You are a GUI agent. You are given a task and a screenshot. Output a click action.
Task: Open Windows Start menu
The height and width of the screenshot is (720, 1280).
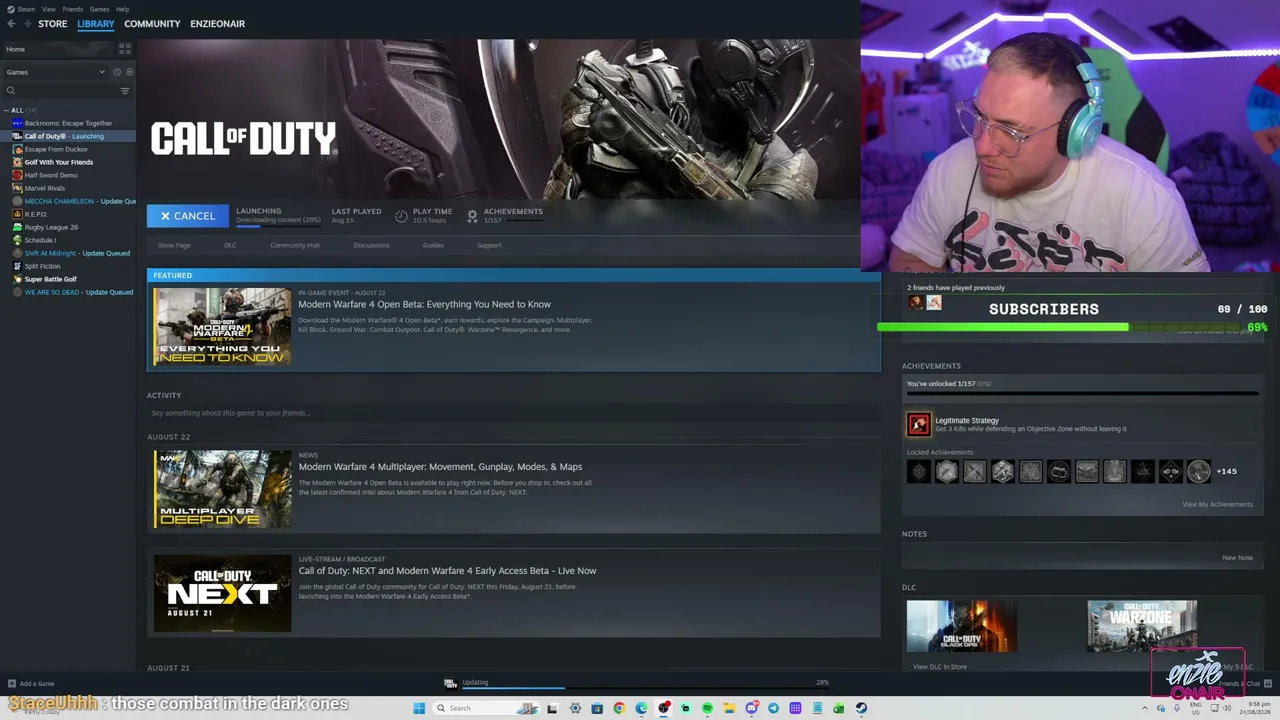pos(419,708)
